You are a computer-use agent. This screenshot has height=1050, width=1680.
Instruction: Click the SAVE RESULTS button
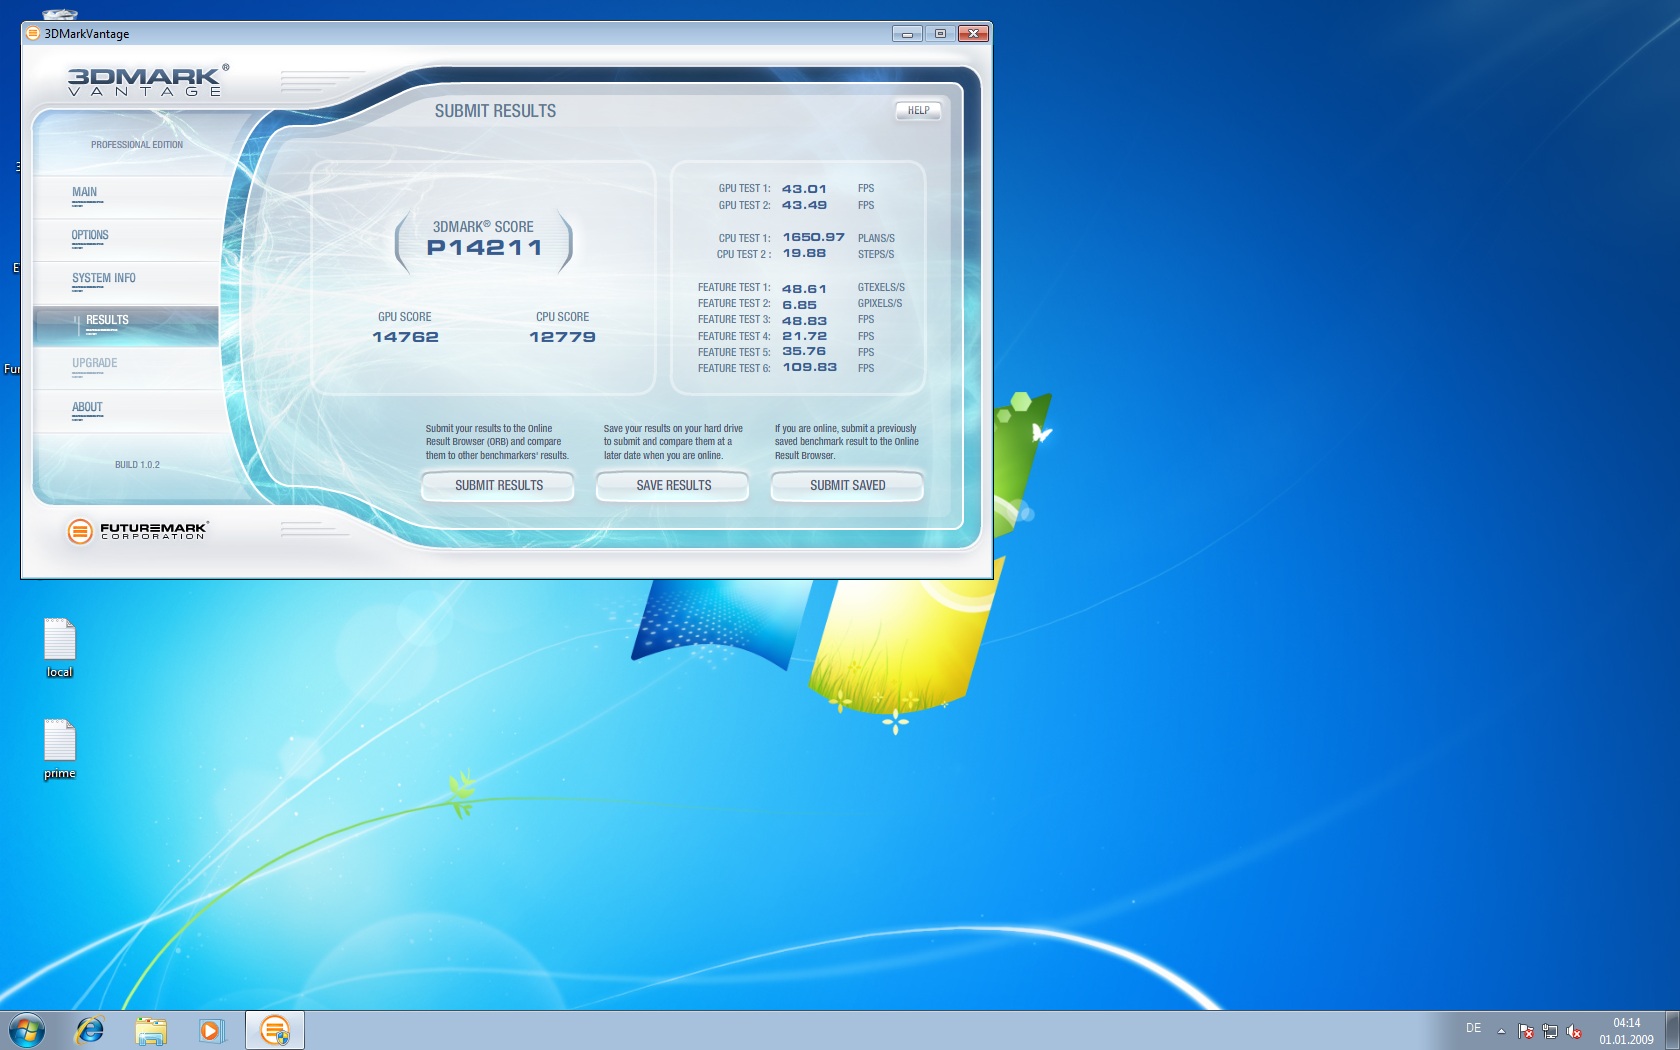coord(673,486)
